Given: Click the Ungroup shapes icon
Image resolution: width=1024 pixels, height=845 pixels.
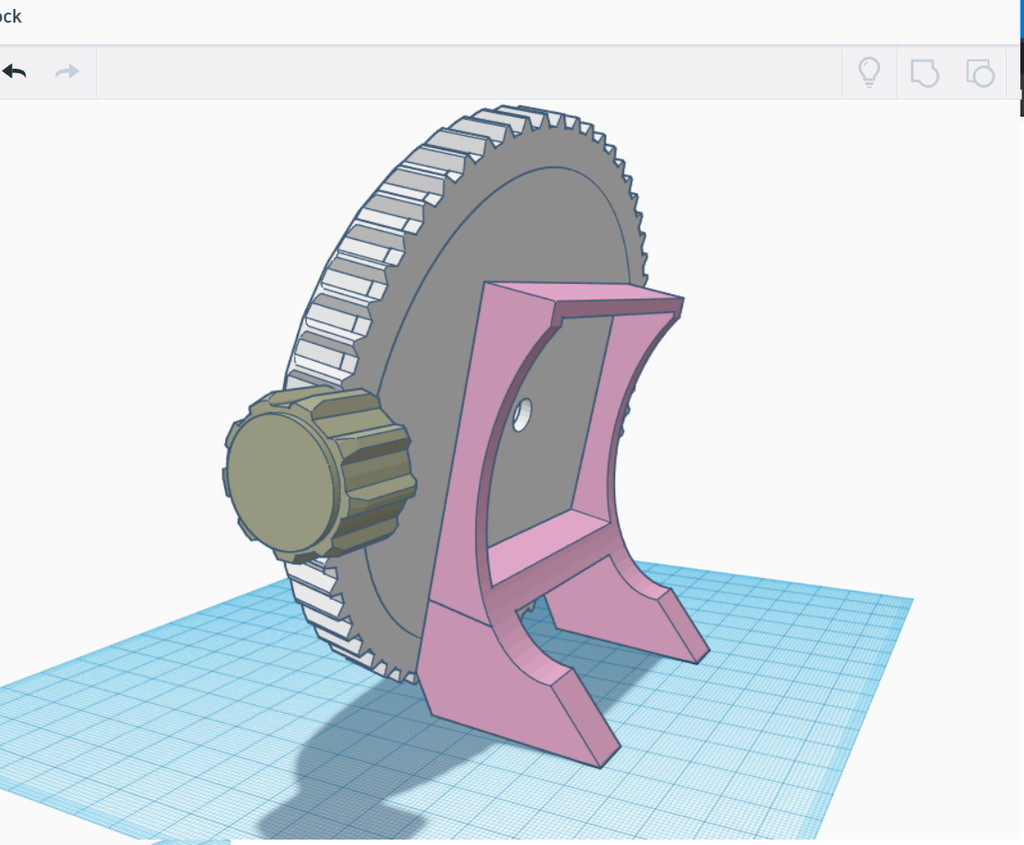Looking at the screenshot, I should point(980,72).
